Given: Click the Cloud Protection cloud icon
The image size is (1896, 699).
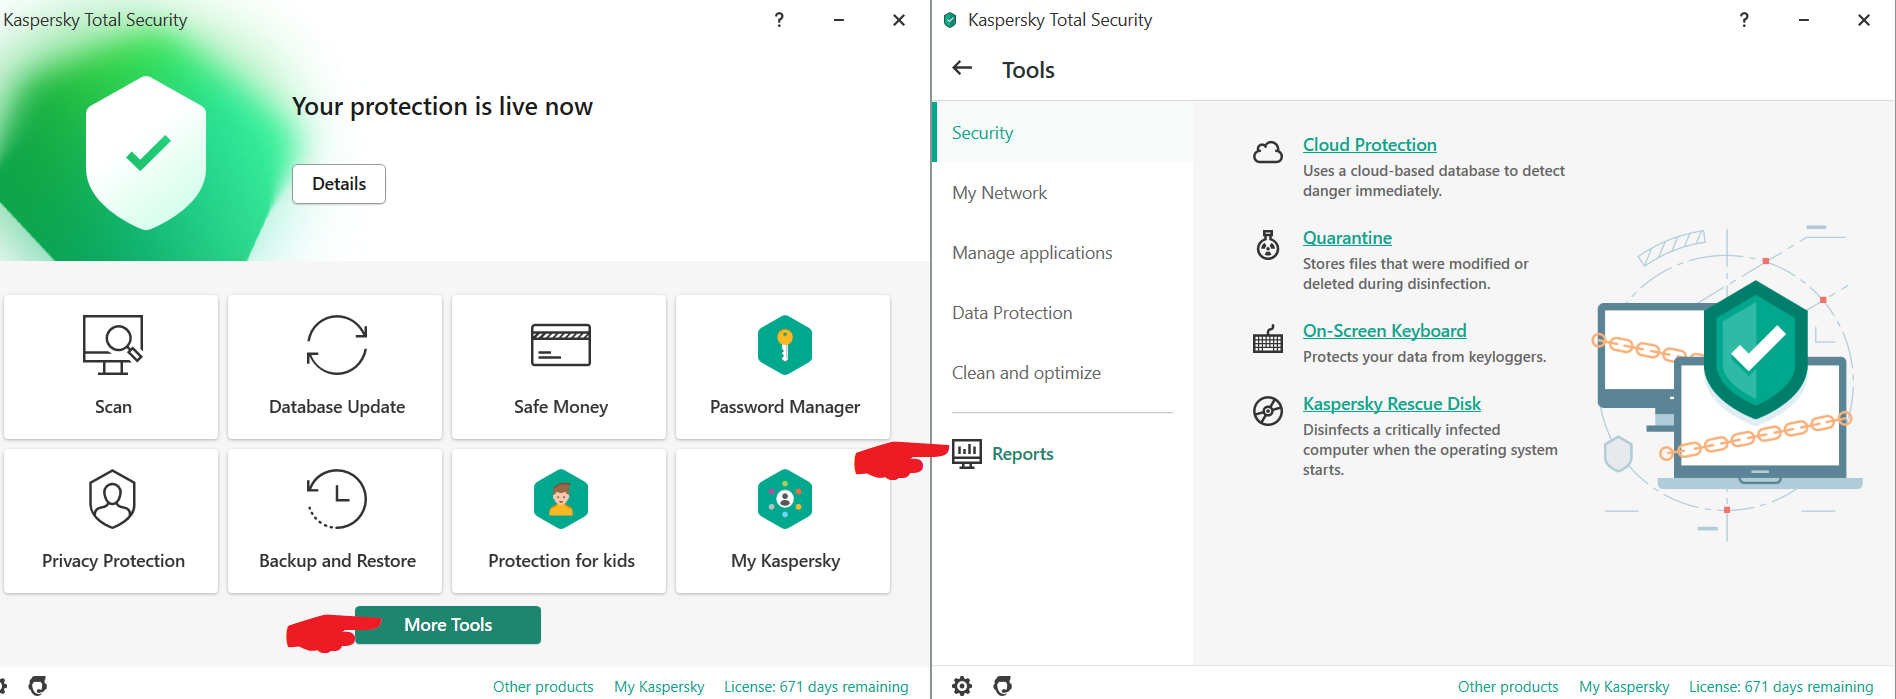Looking at the screenshot, I should [x=1268, y=152].
